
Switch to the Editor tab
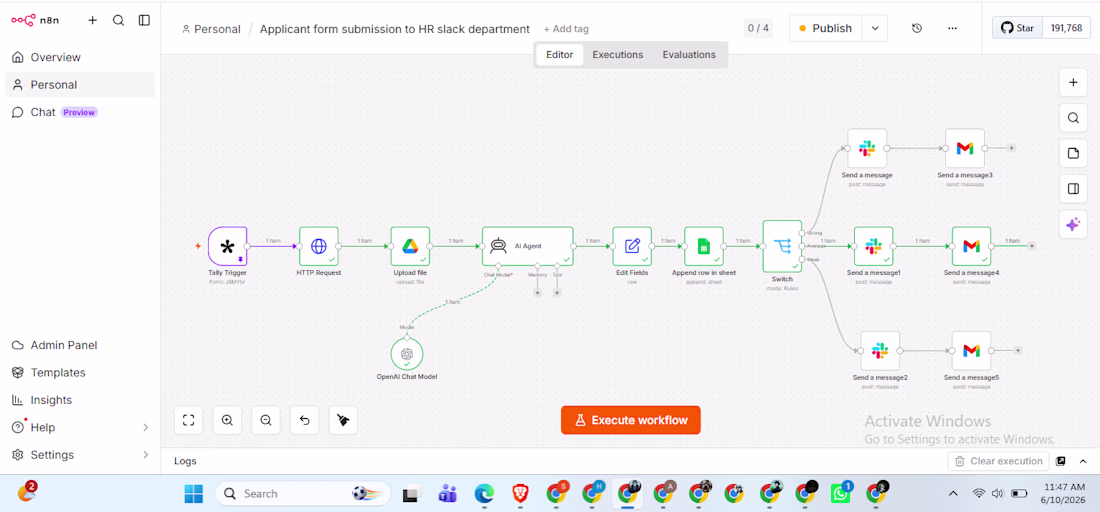[x=560, y=55]
